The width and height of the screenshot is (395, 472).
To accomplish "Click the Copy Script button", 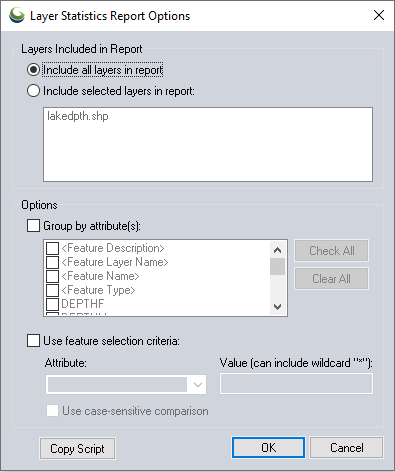I will tap(77, 449).
